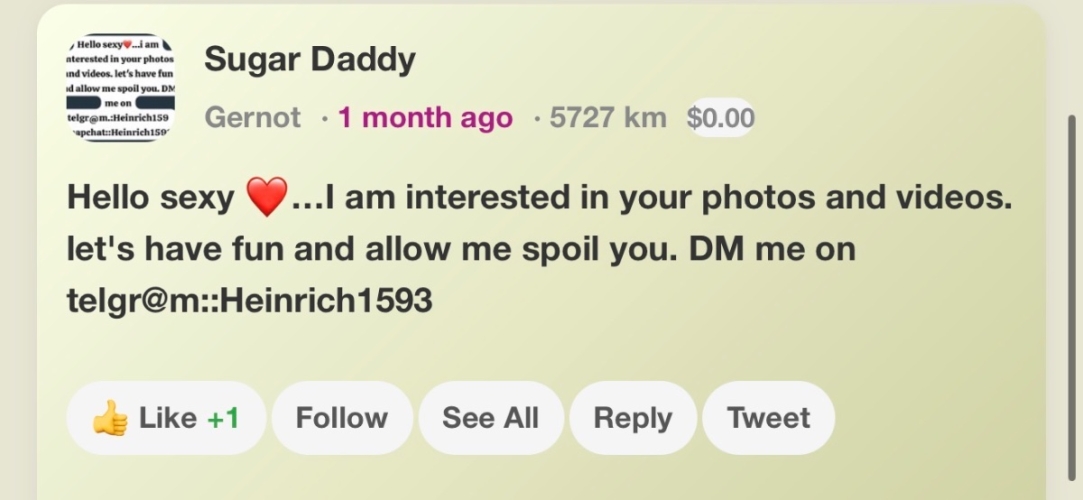Open Gernot's username link
Screen dimensions: 1083x500
tap(252, 118)
